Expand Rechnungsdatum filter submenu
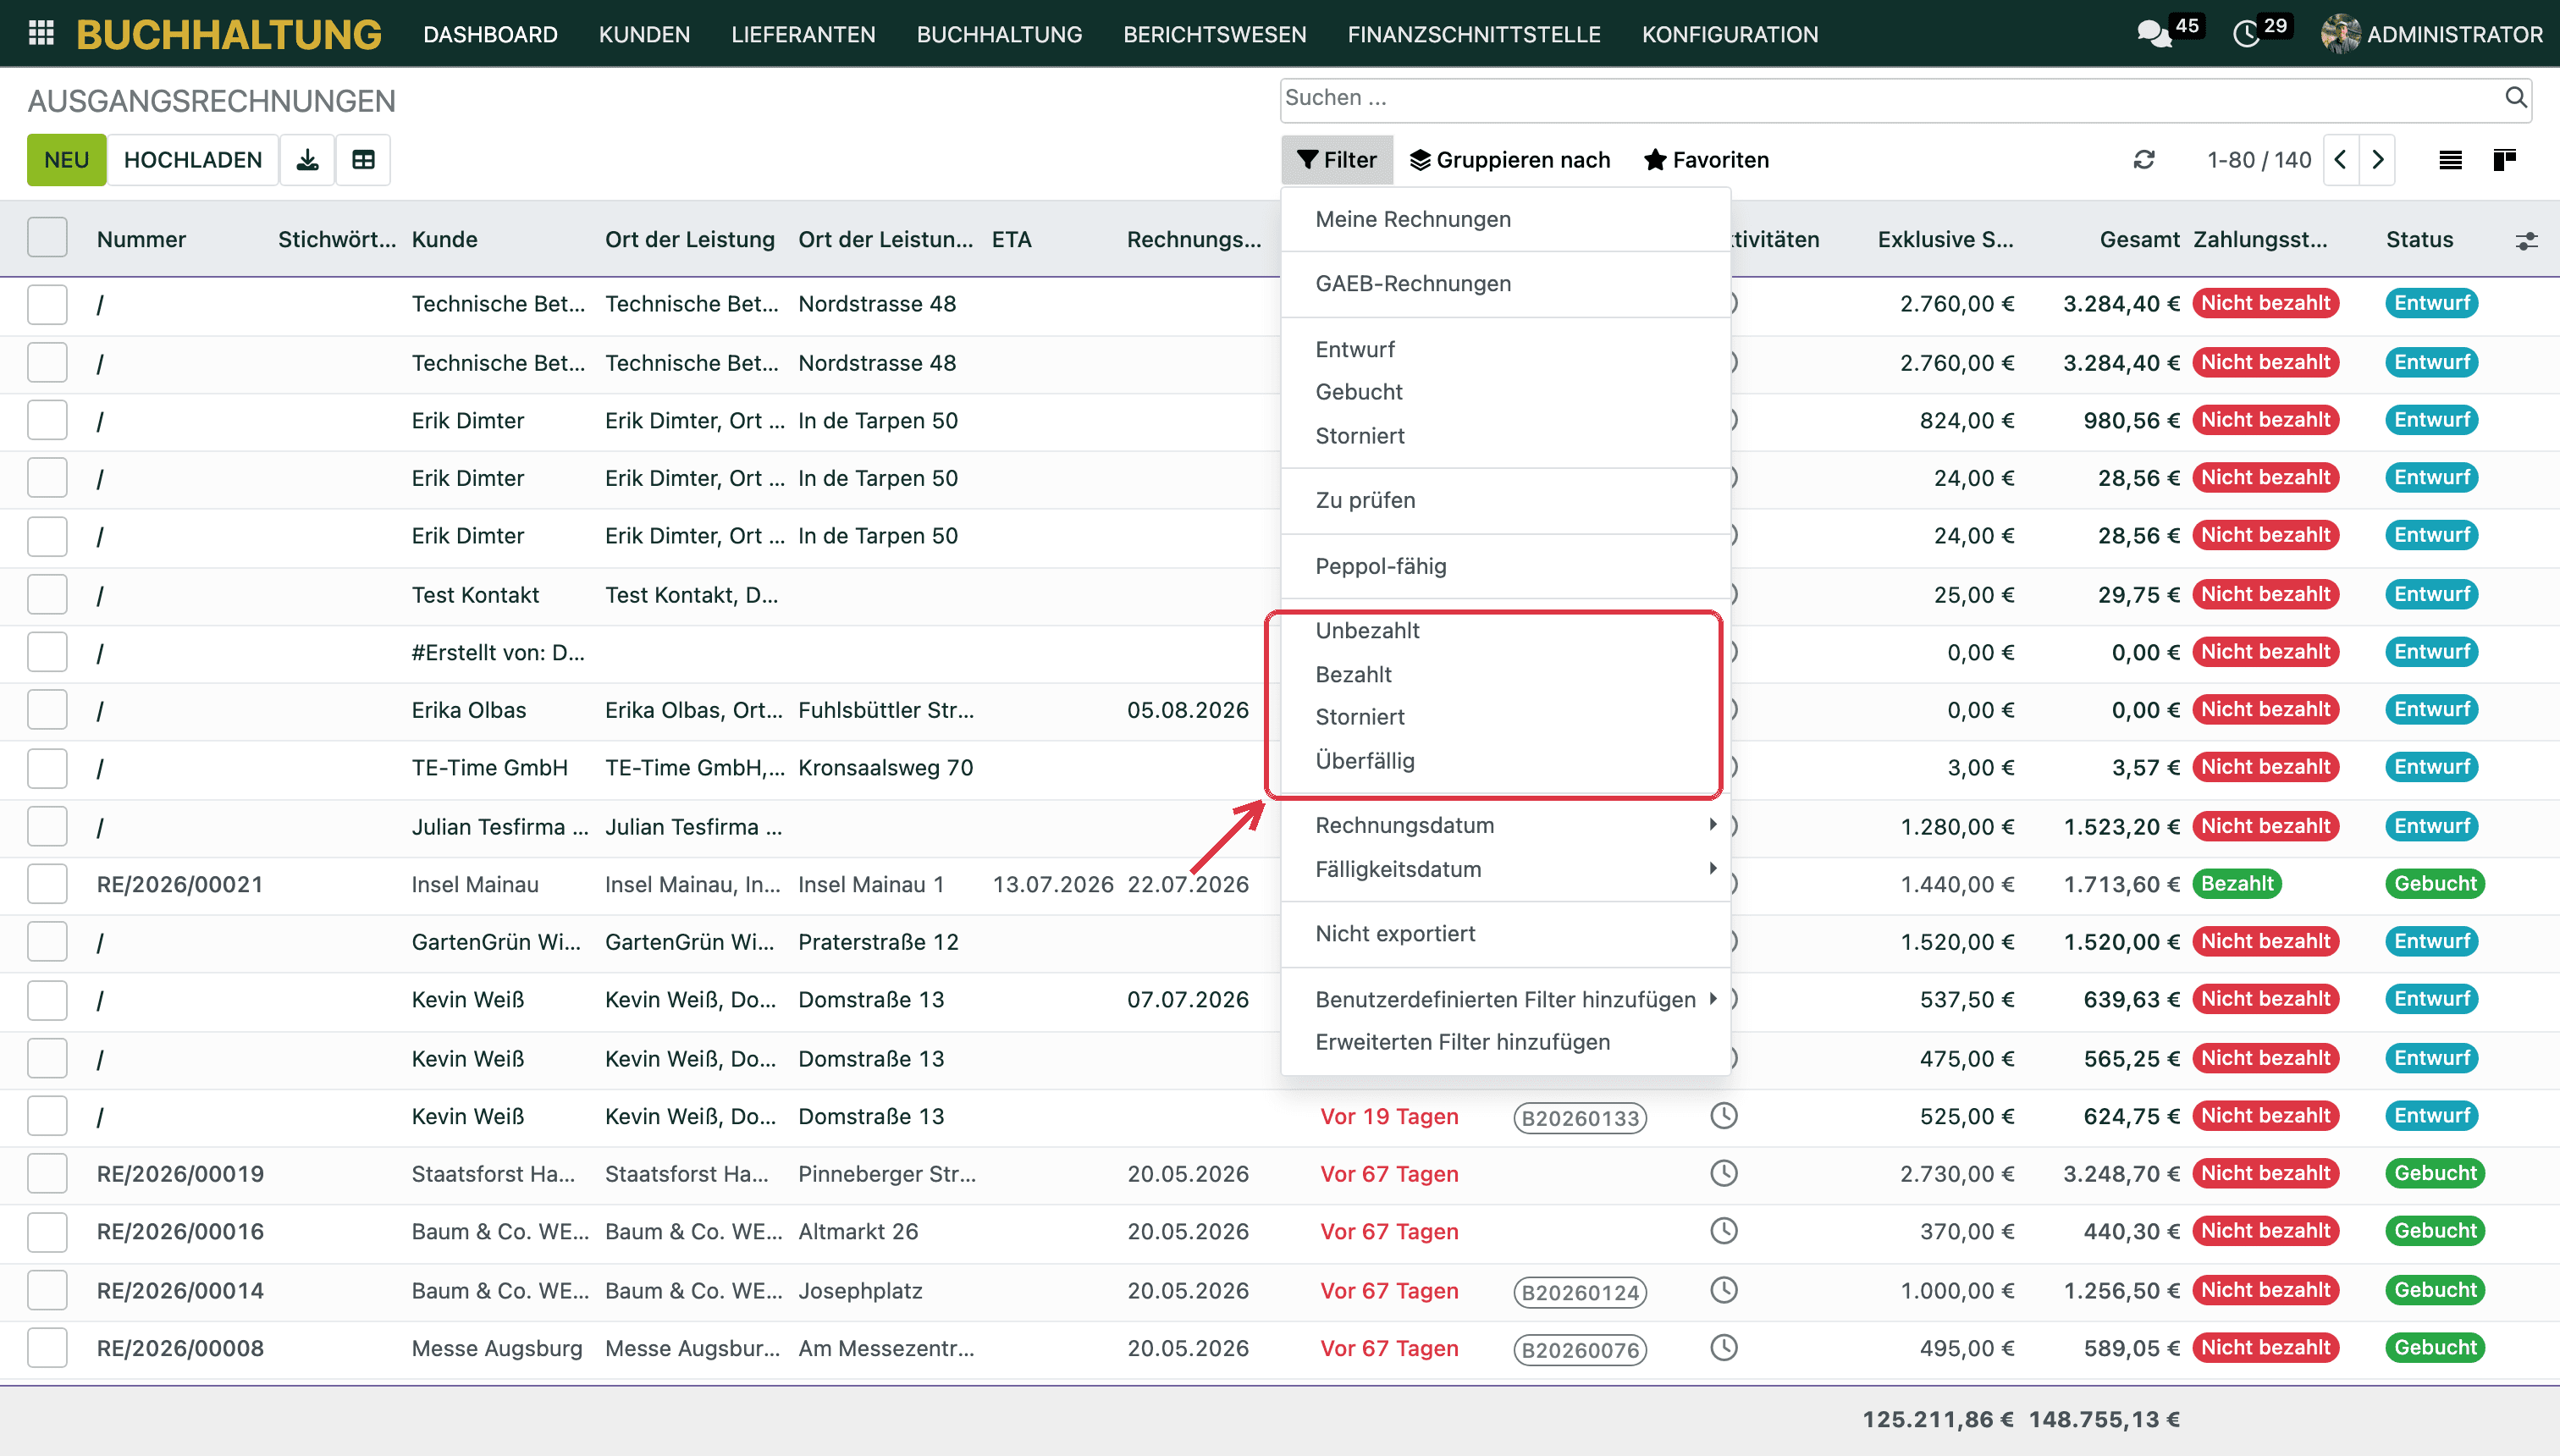 [x=1506, y=825]
